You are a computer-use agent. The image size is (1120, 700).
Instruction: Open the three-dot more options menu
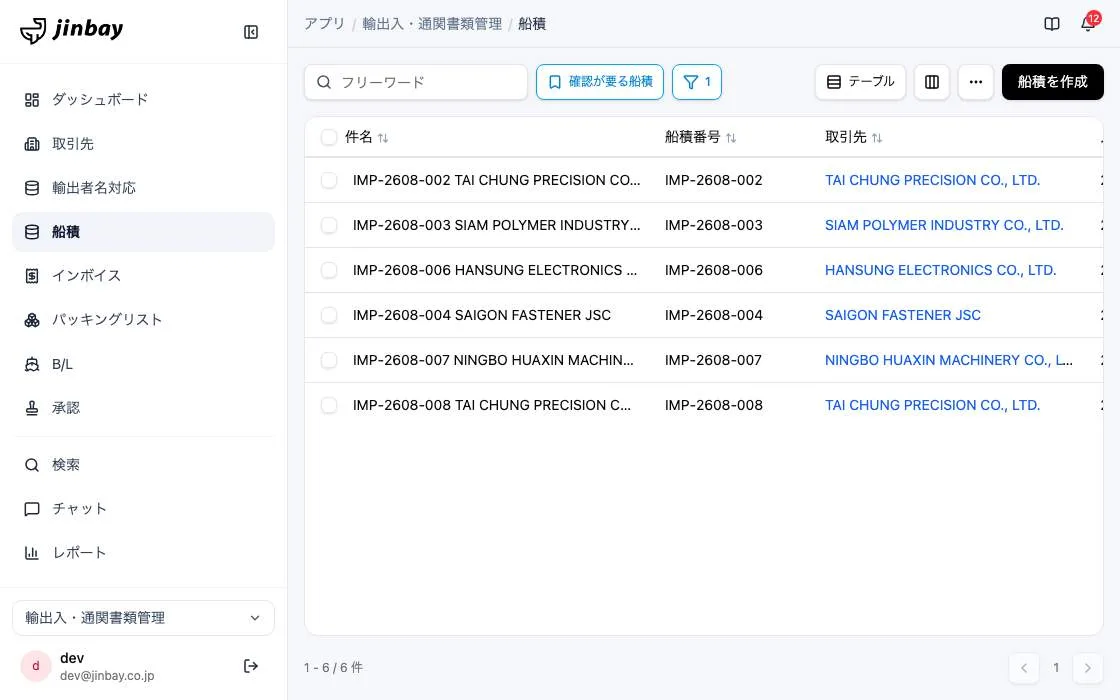pyautogui.click(x=976, y=82)
